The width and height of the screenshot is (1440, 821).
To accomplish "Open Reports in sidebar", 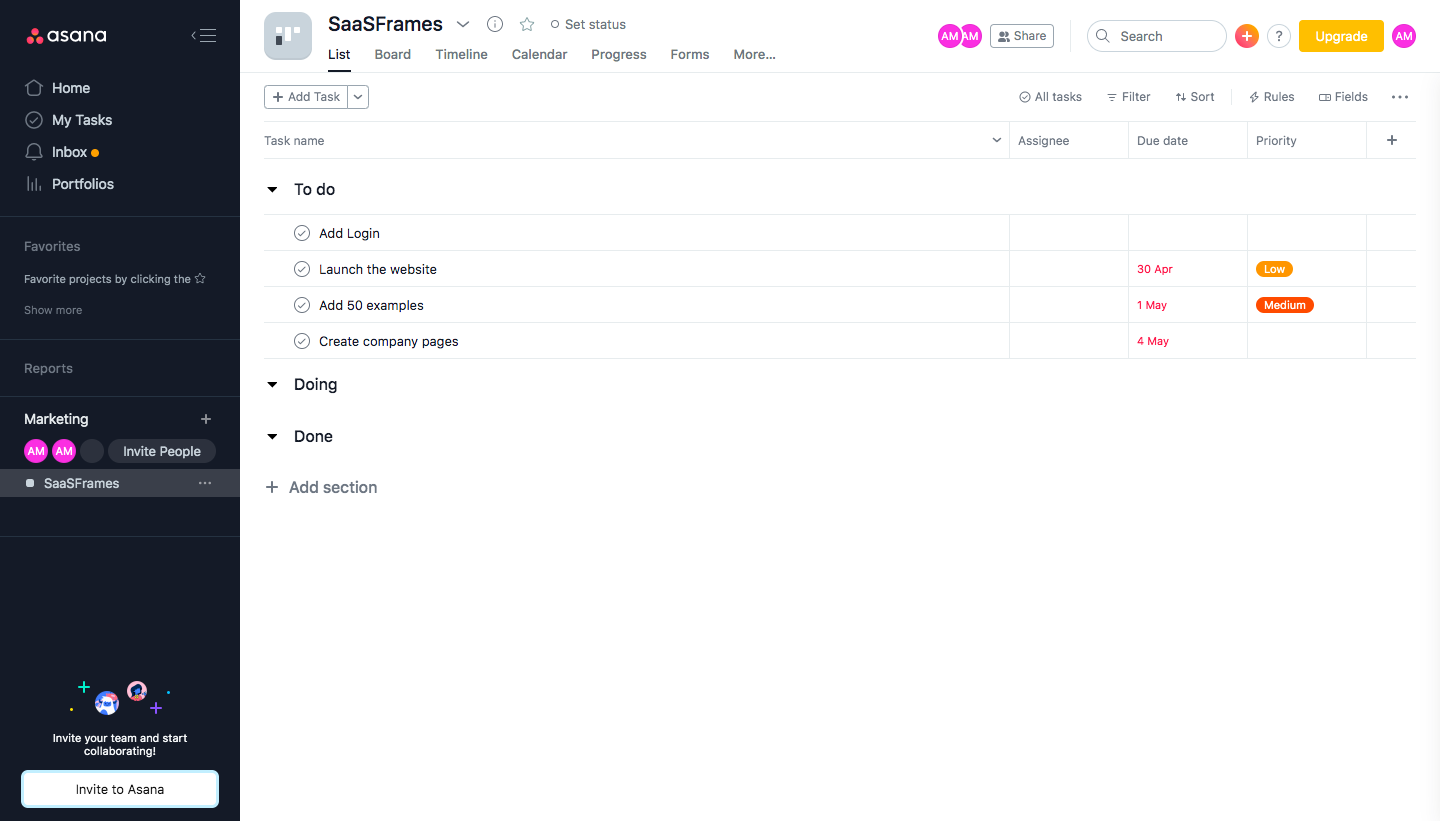I will click(48, 368).
